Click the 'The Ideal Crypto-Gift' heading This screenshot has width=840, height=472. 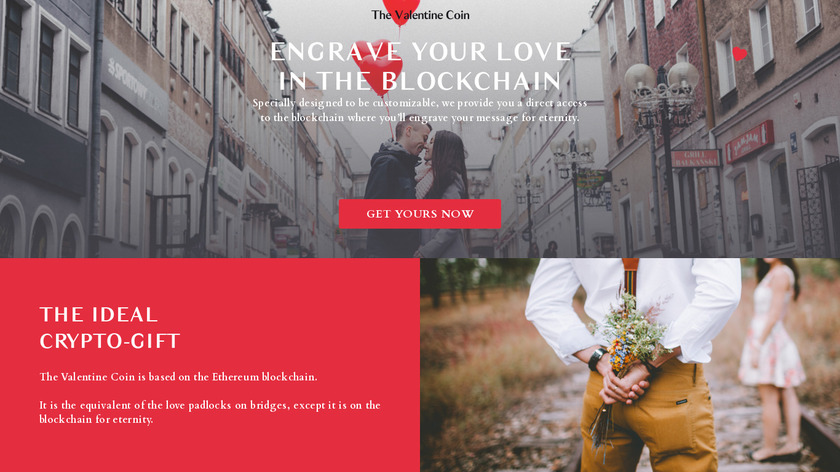tap(110, 327)
